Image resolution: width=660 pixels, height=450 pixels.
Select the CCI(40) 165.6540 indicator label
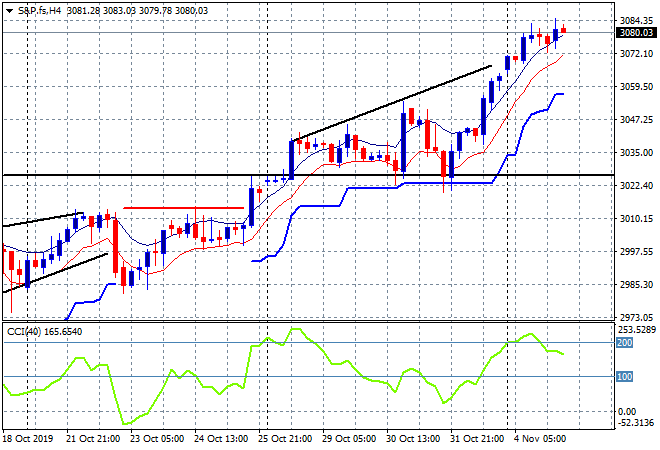pos(45,332)
